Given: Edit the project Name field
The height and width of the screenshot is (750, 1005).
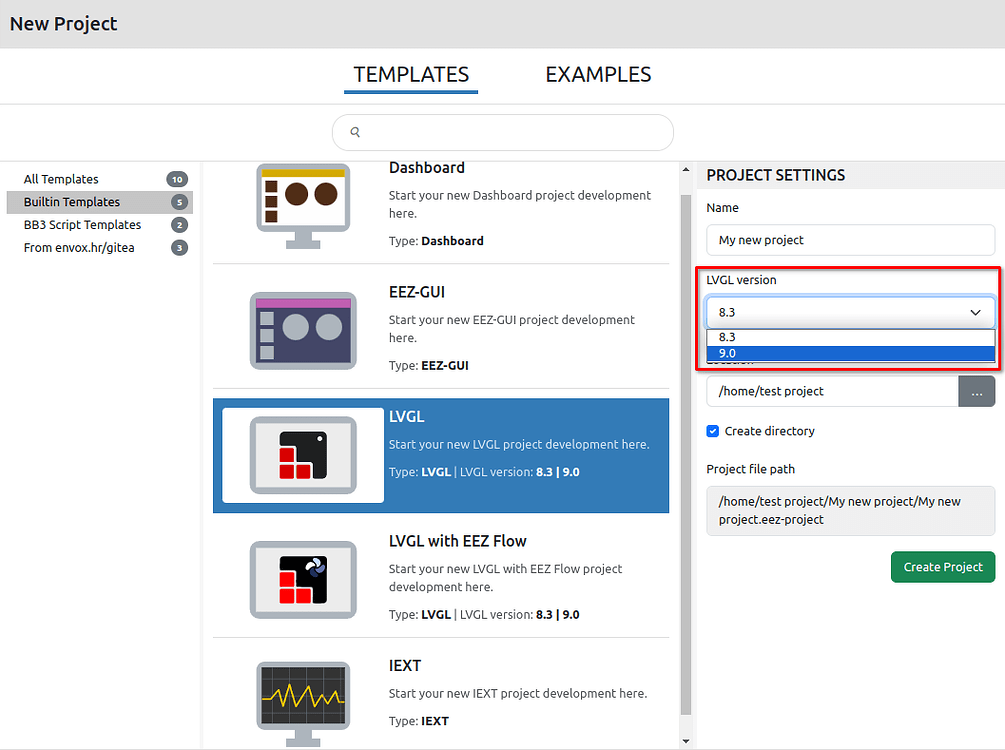Looking at the screenshot, I should (850, 240).
